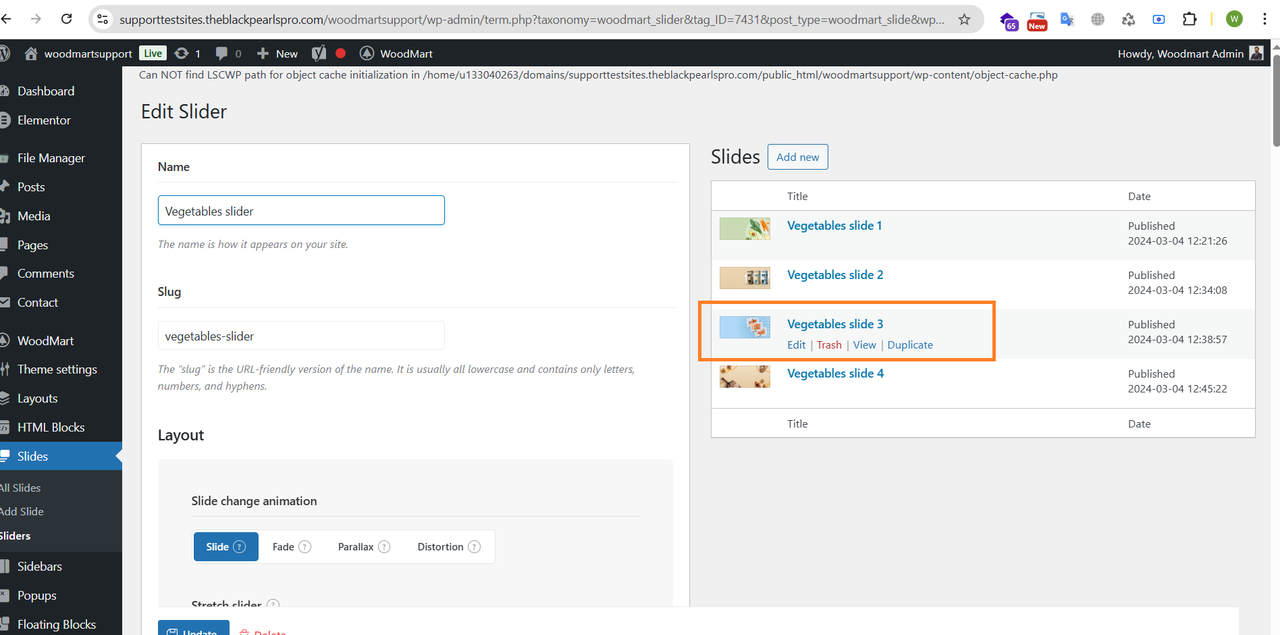Click the Yoast SEO icon in admin bar
Image resolution: width=1280 pixels, height=635 pixels.
[319, 53]
